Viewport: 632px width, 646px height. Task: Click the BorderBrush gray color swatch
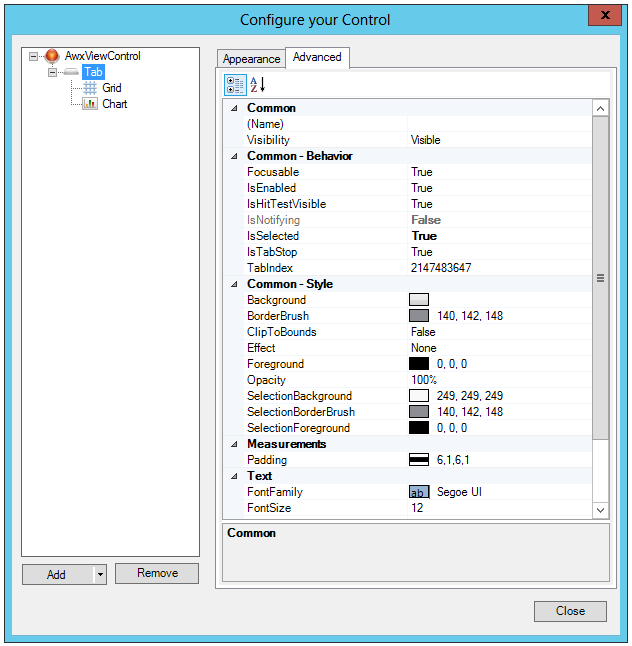click(419, 316)
